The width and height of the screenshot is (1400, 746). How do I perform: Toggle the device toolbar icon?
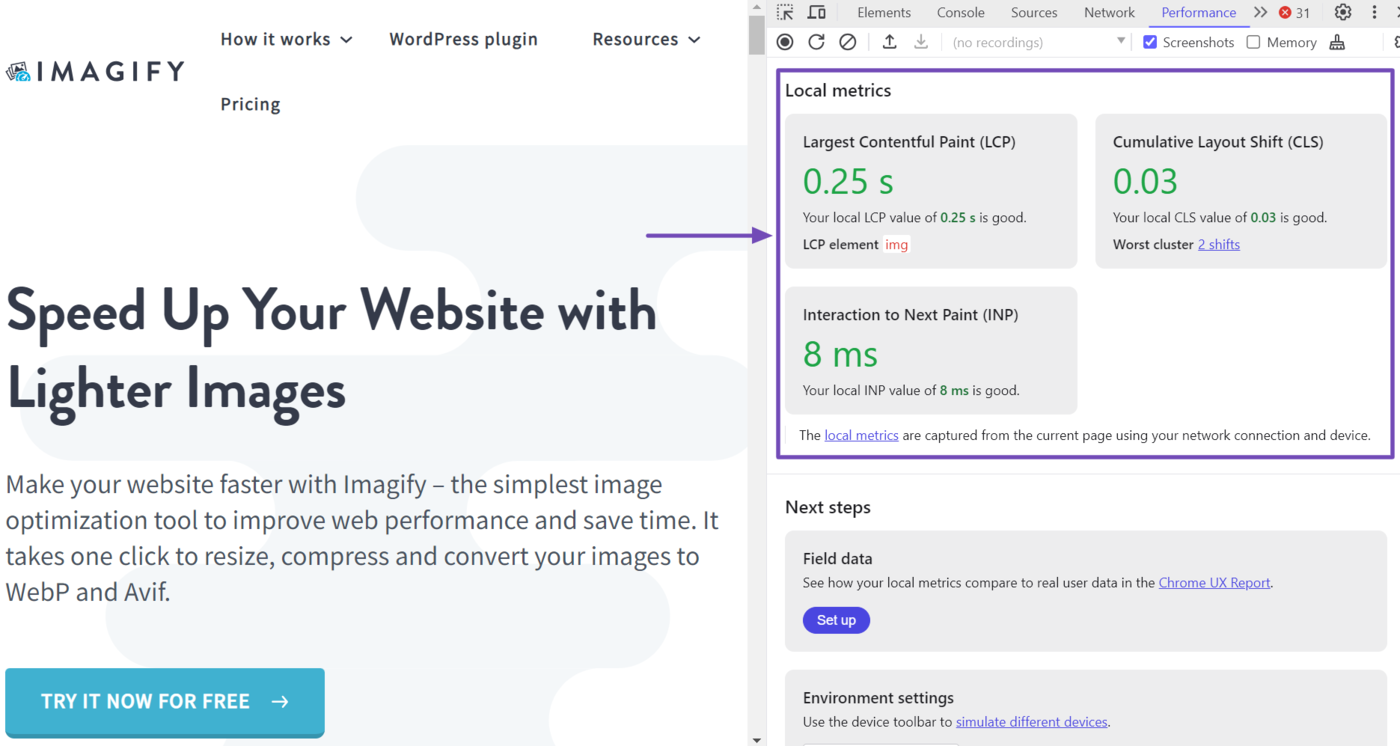pos(817,12)
